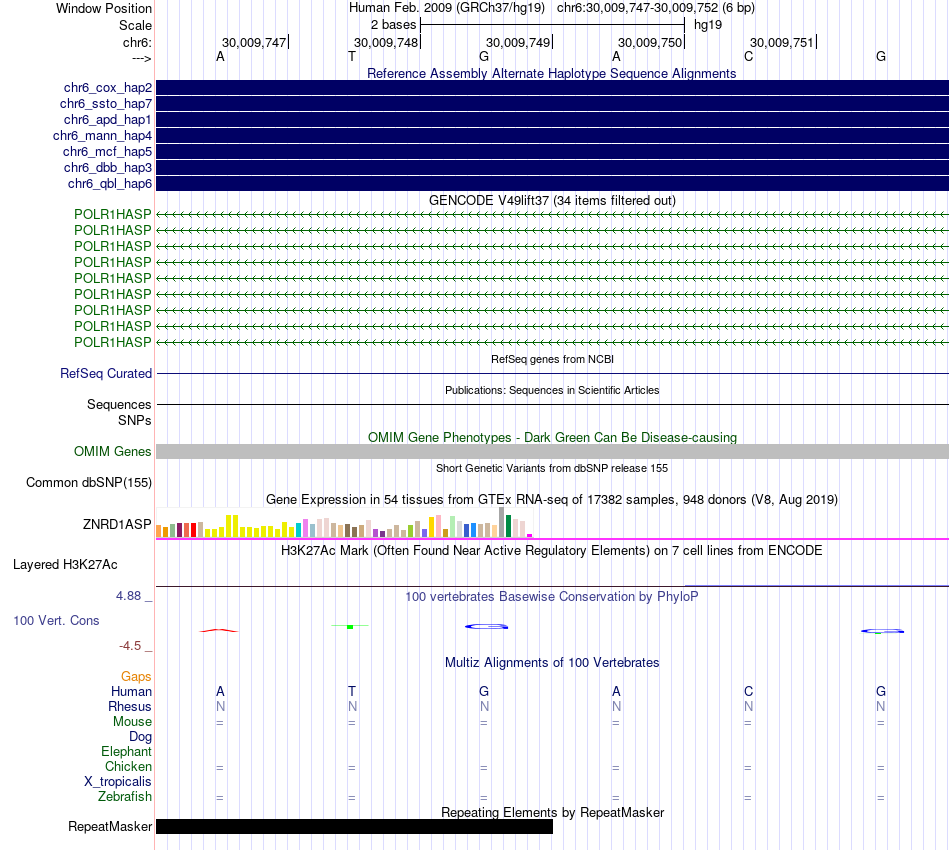
Task: Click the Mouse species label
Action: click(x=133, y=722)
